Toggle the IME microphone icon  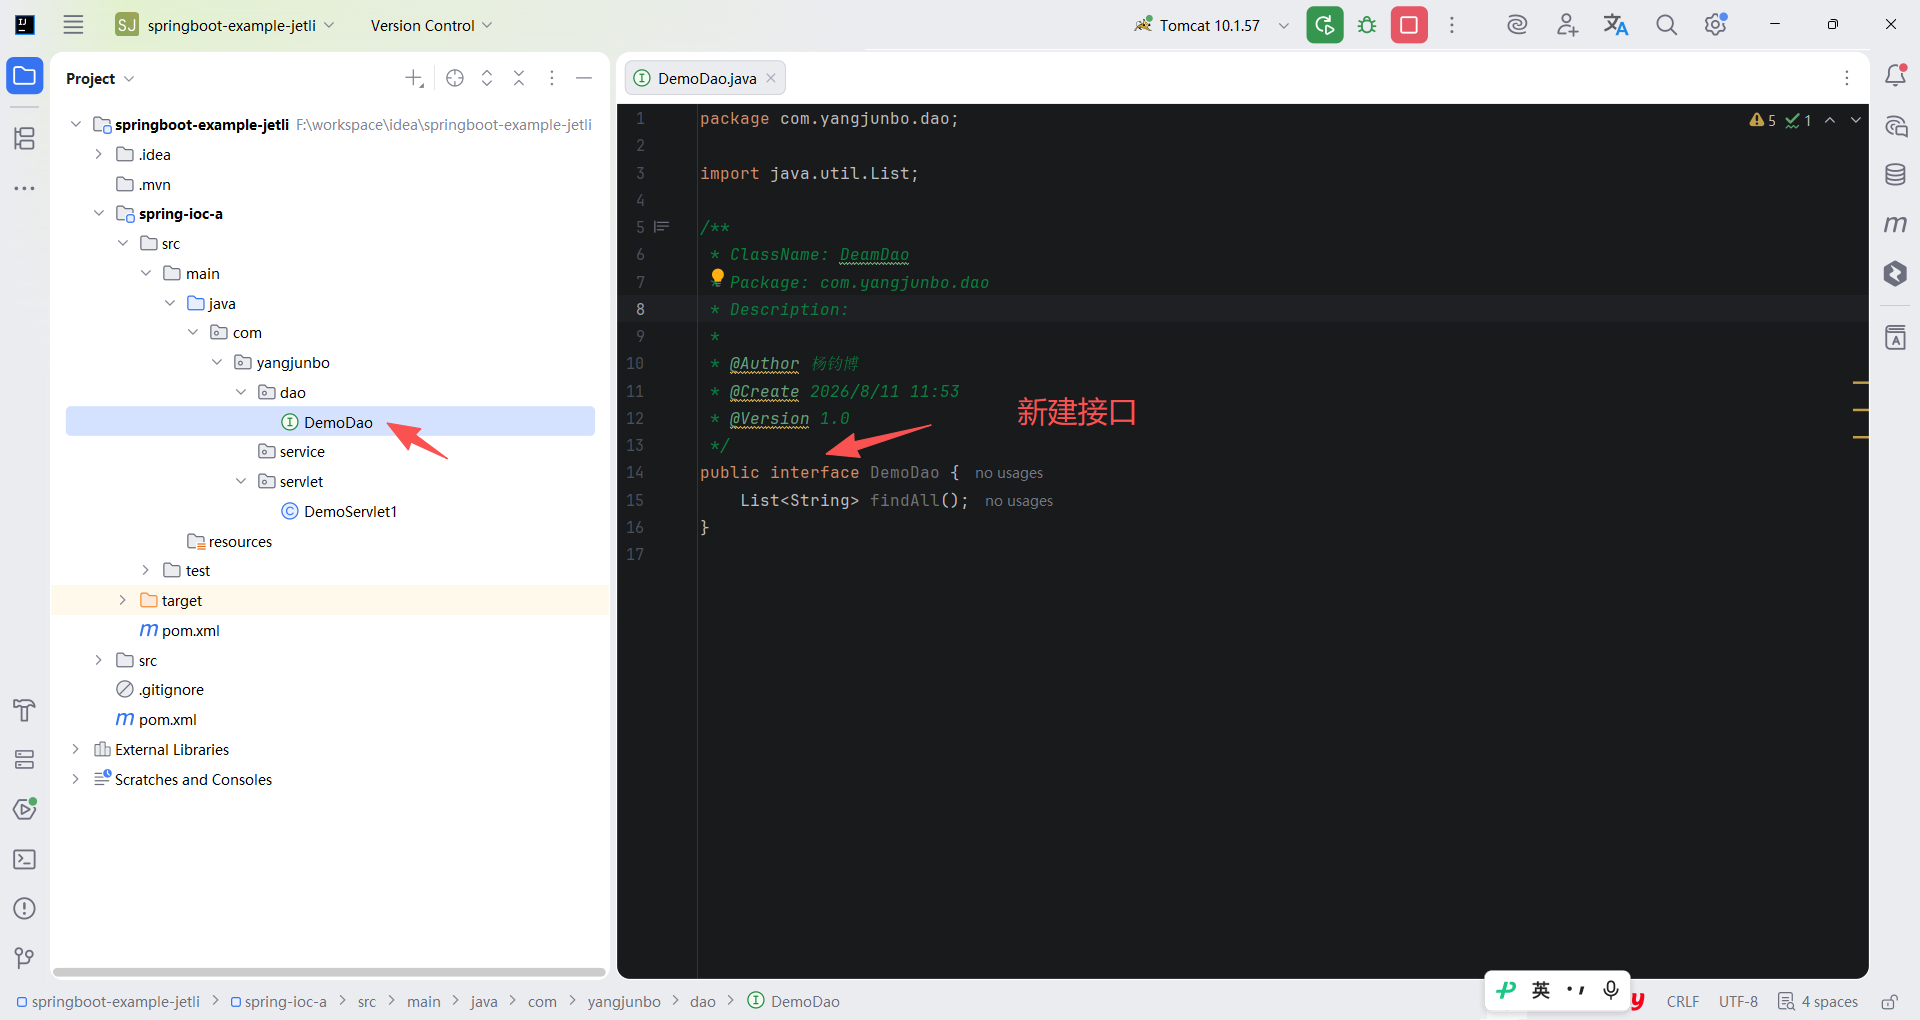tap(1611, 990)
